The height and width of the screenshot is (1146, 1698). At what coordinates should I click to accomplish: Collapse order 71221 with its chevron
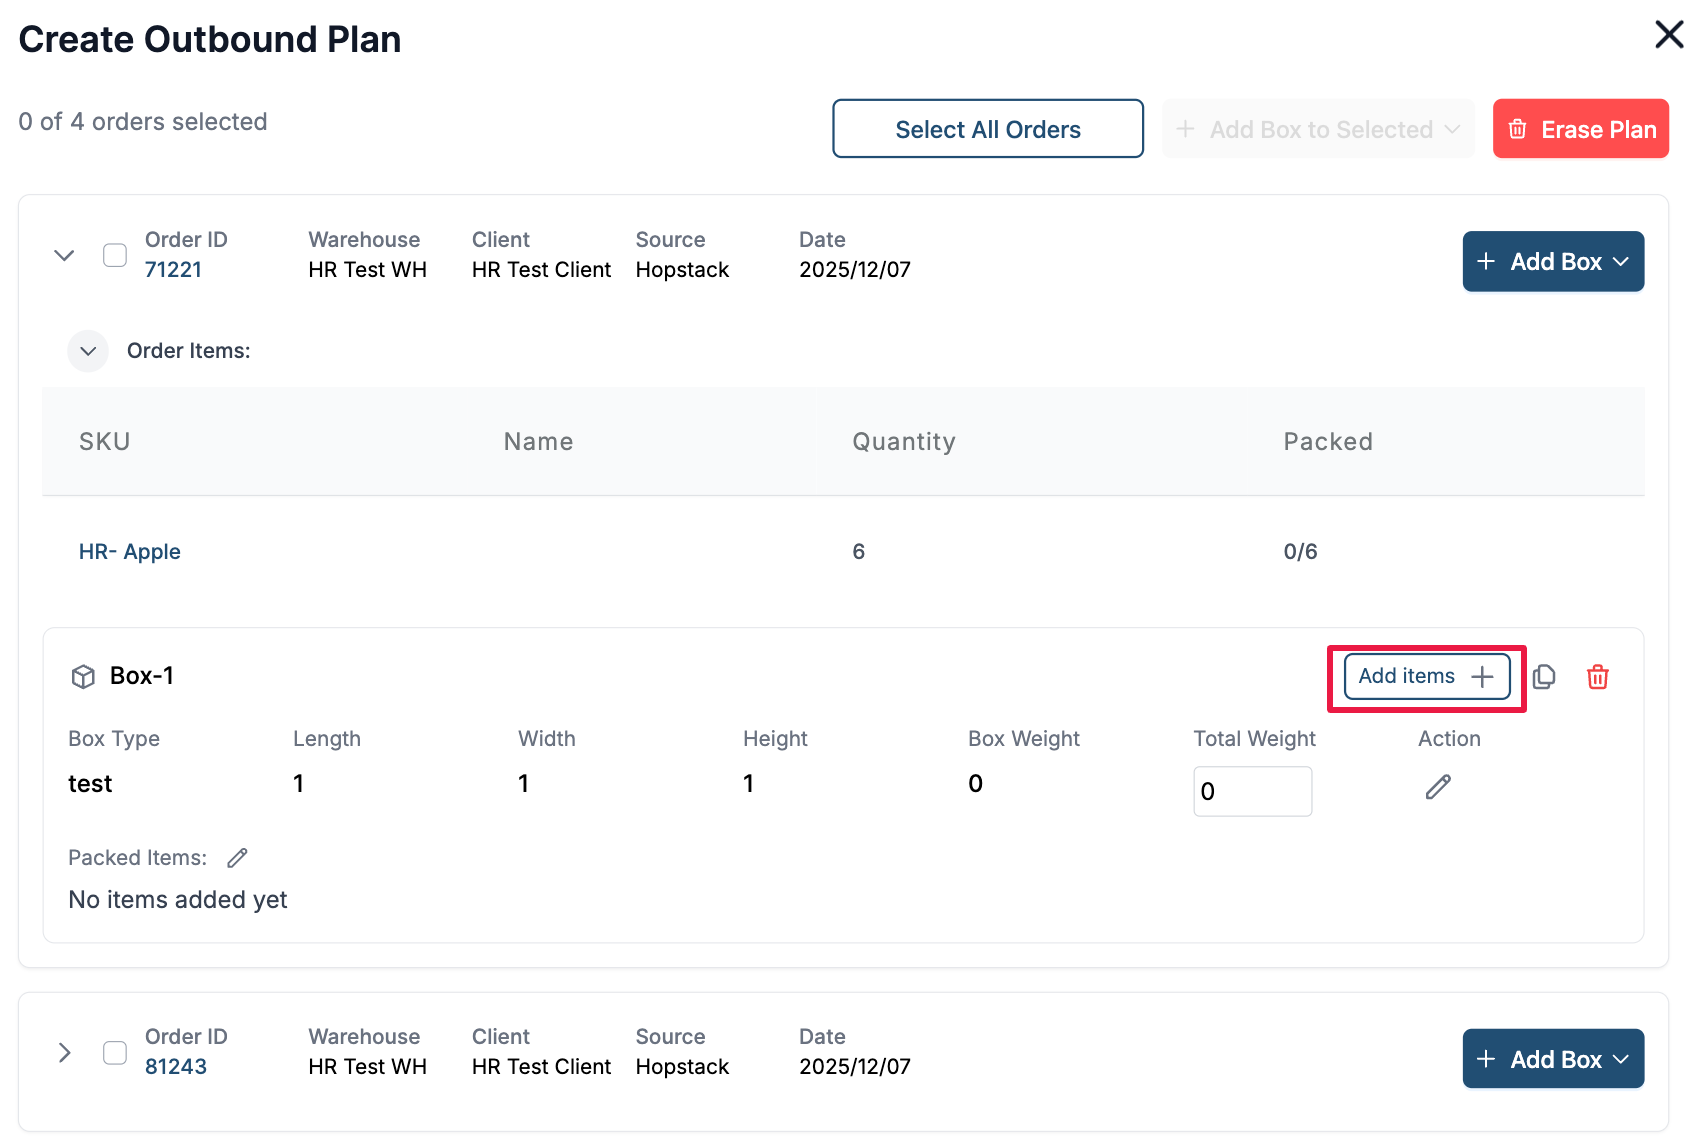pos(64,255)
